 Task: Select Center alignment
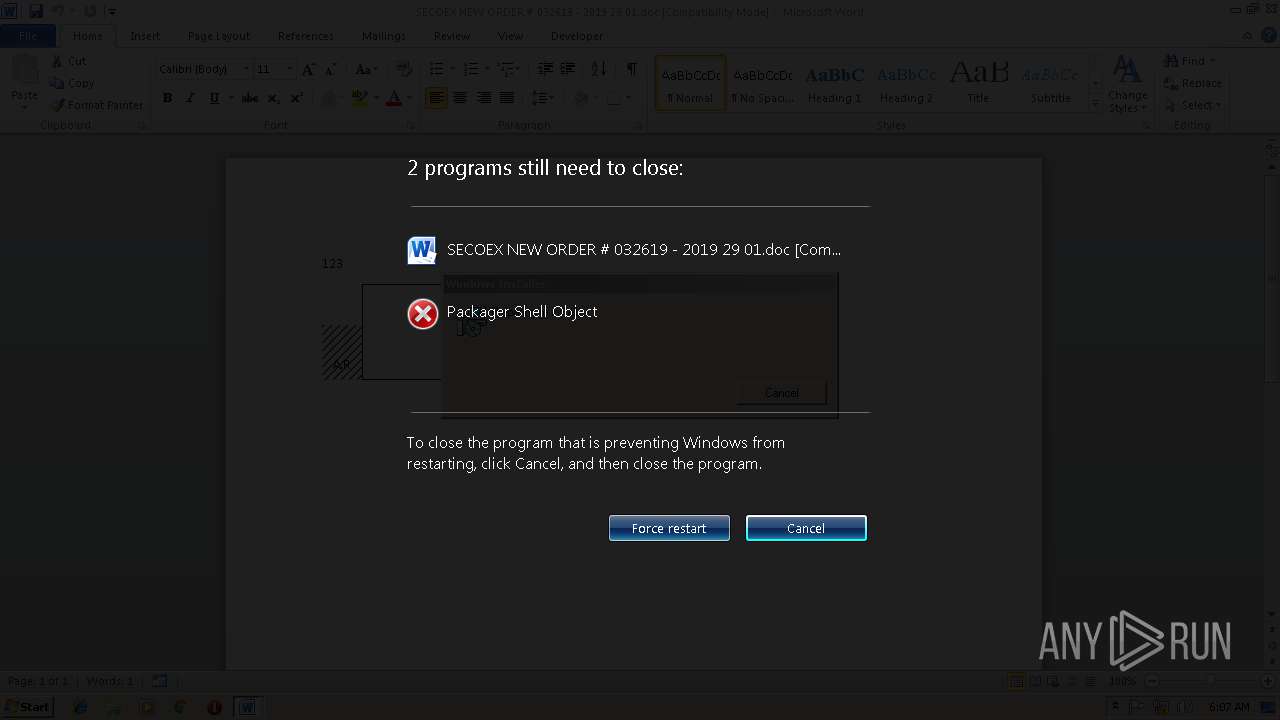460,98
